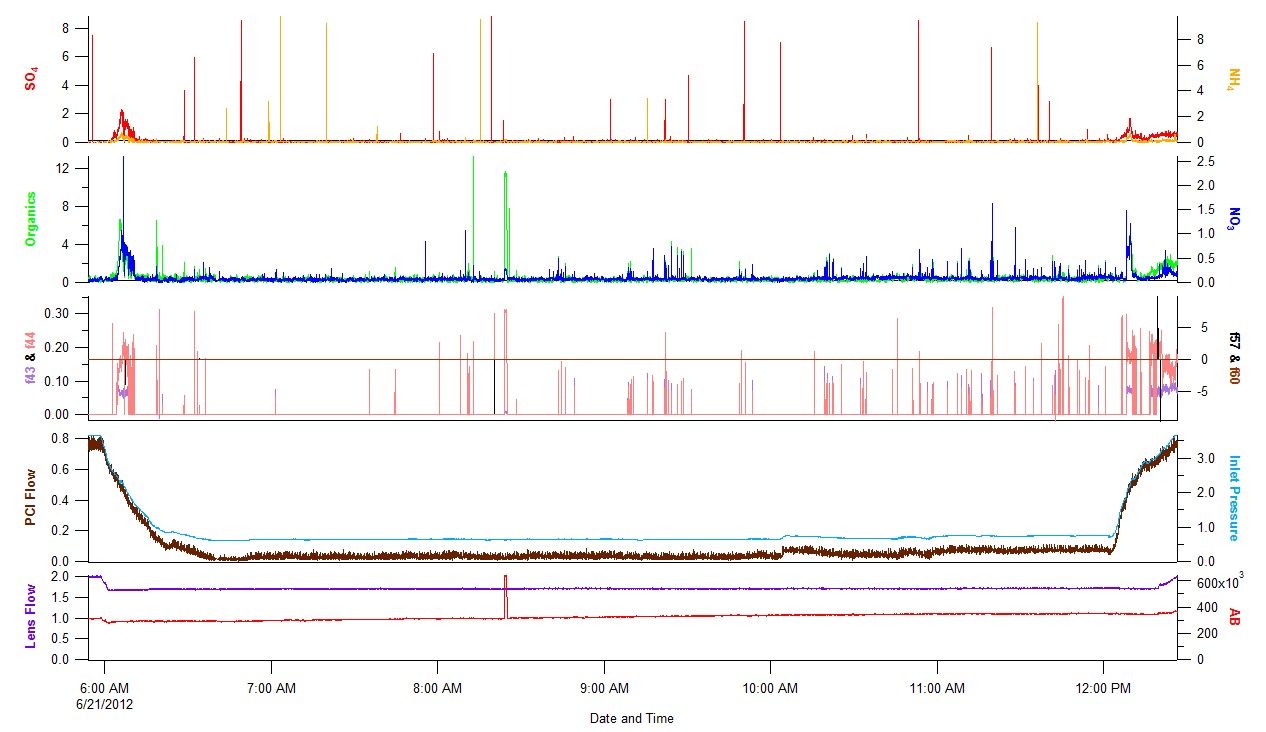Click the Date and Time axis title

631,718
